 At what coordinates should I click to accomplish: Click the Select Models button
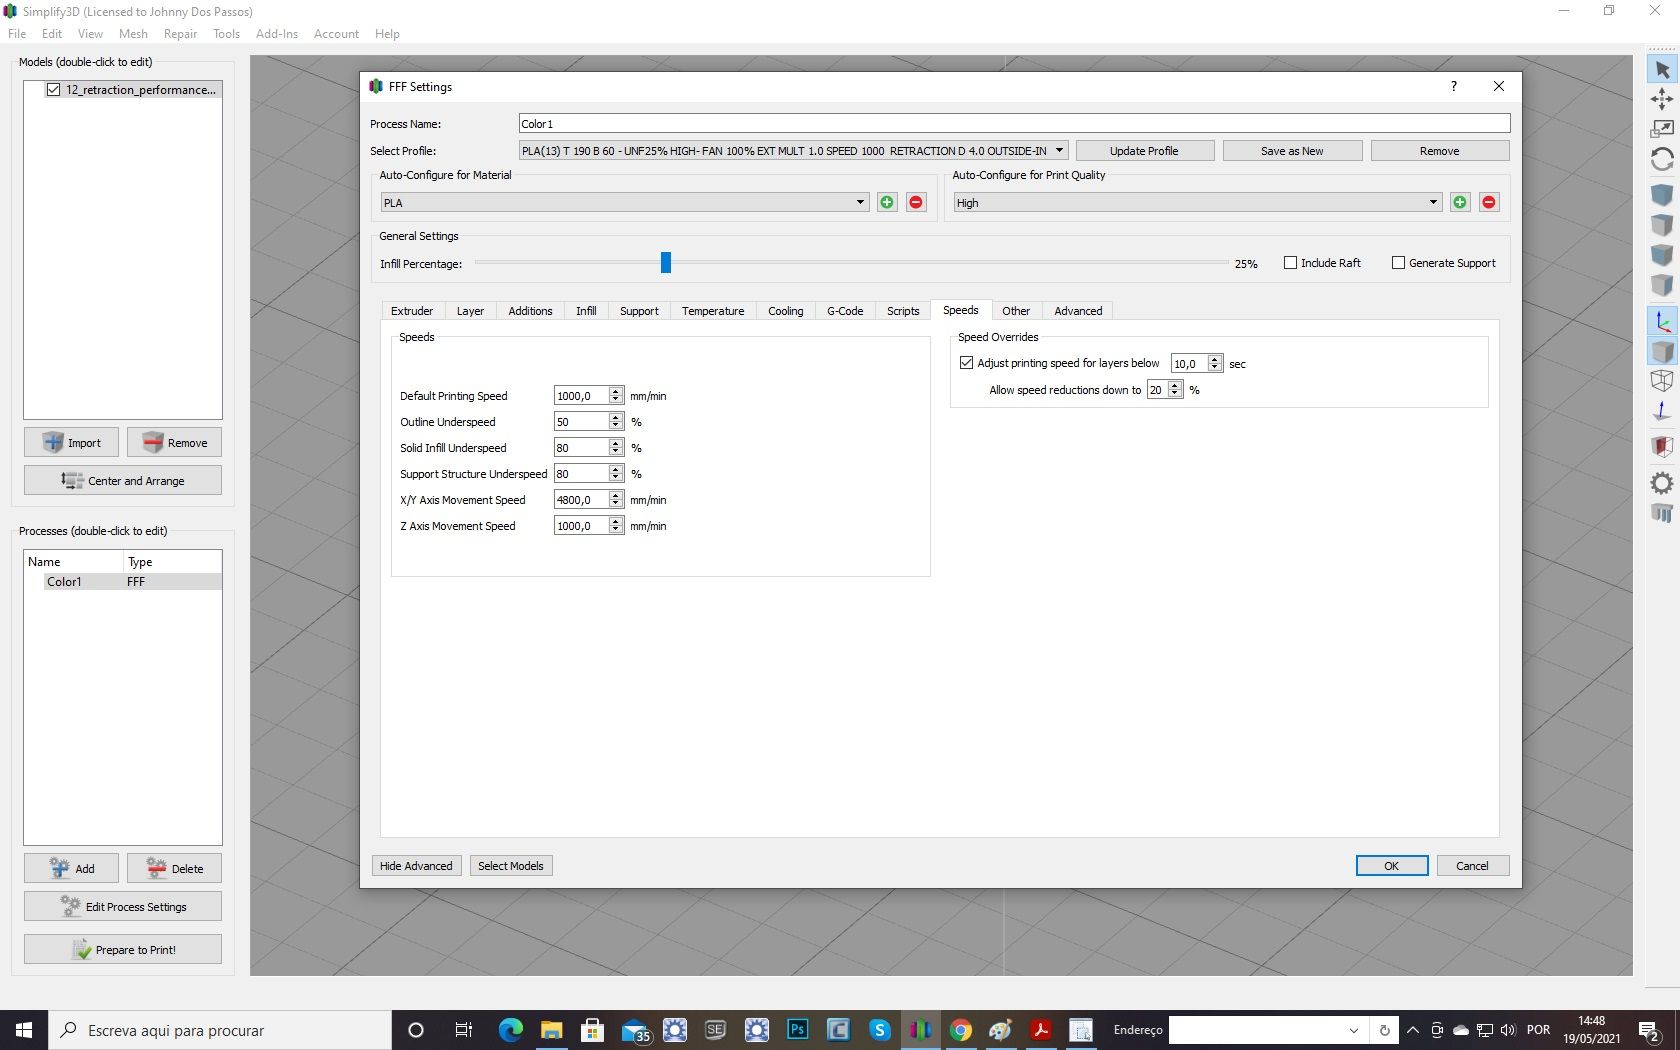(x=511, y=866)
